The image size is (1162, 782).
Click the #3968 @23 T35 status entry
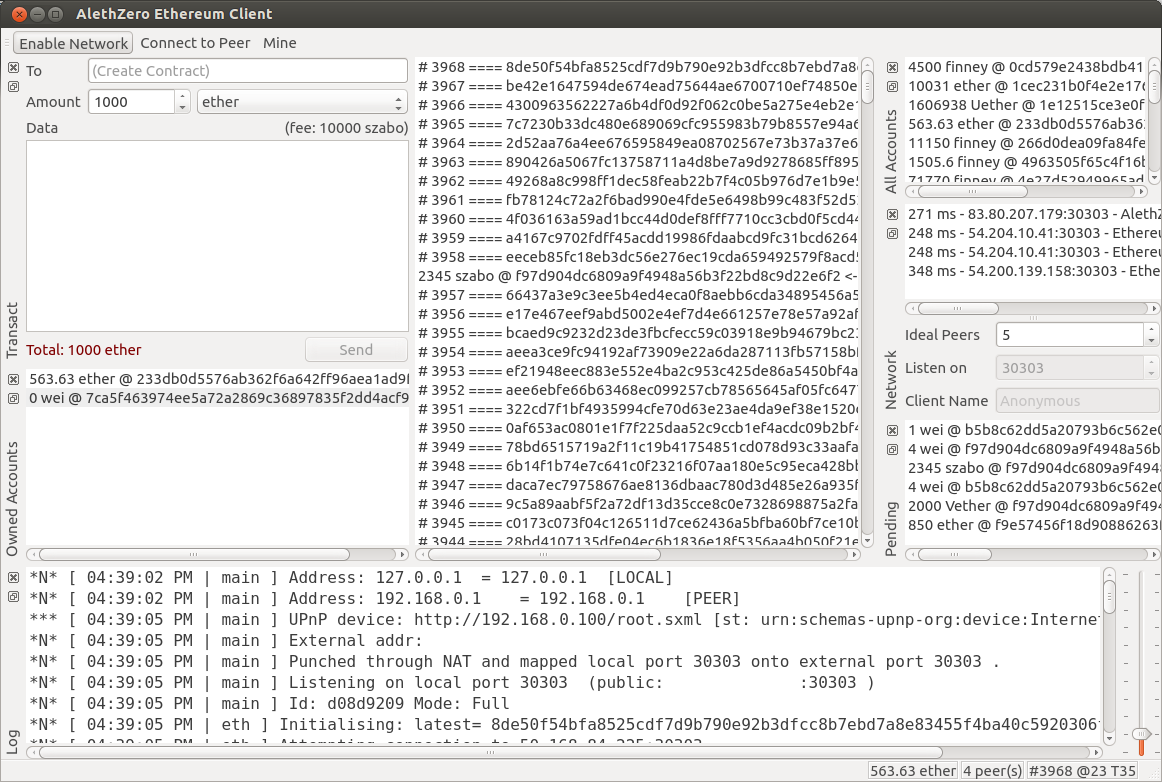coord(1082,771)
